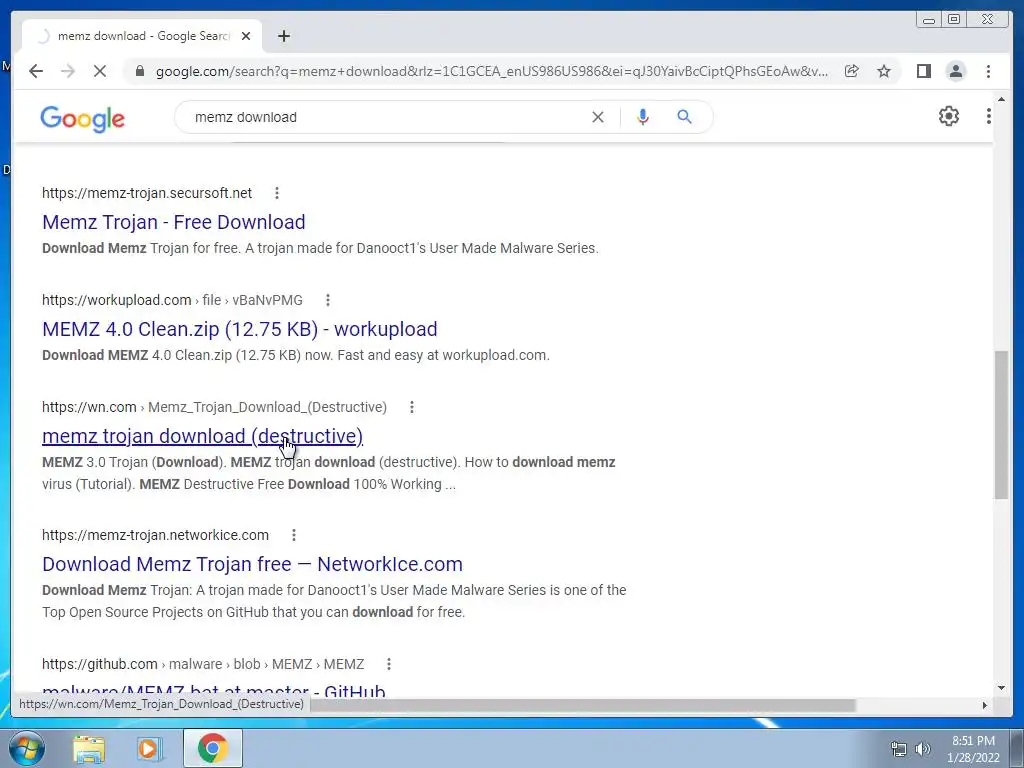The image size is (1024, 768).
Task: Open network status tray icon
Action: (899, 749)
